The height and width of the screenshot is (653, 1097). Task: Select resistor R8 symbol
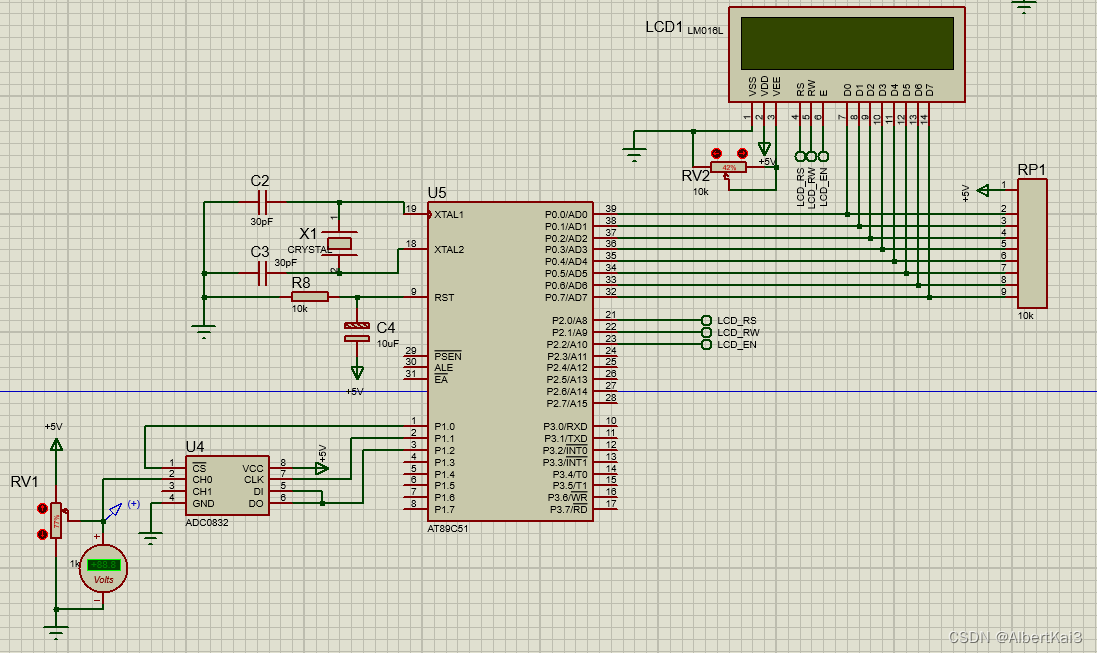310,297
